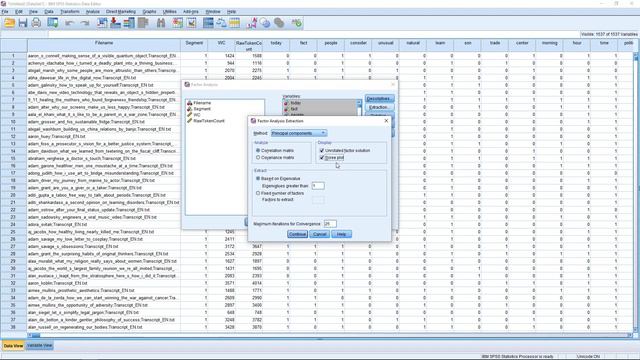Open the Method dropdown showing Principal components
Screen dimensions: 640x360
click(299, 133)
